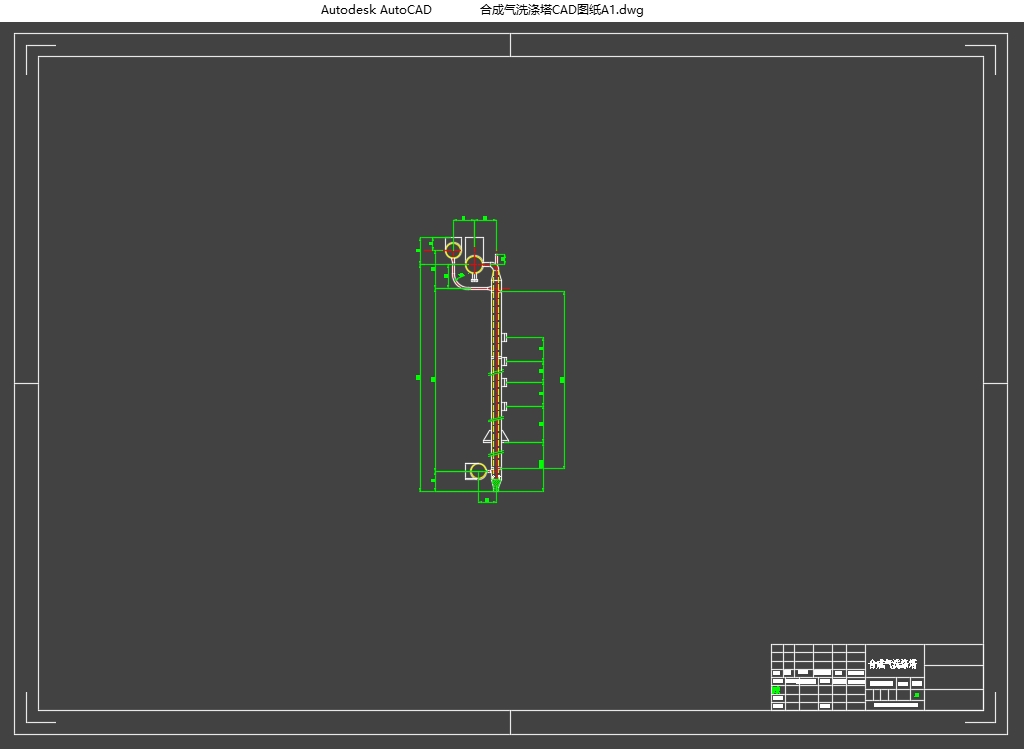Click the yellow circle at the tower's bottom left
Screen dimensions: 1024x749
click(x=478, y=471)
